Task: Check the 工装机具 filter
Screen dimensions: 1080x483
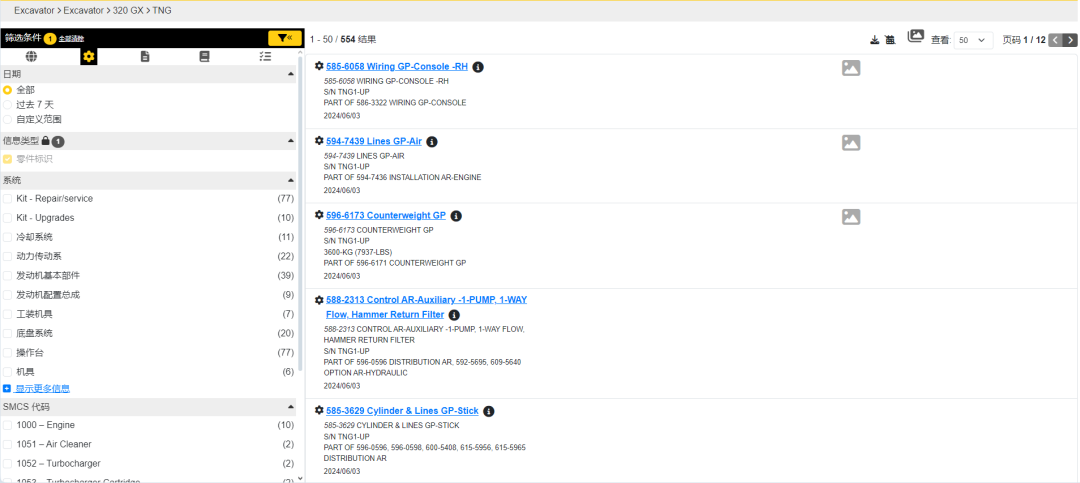Action: (8, 314)
